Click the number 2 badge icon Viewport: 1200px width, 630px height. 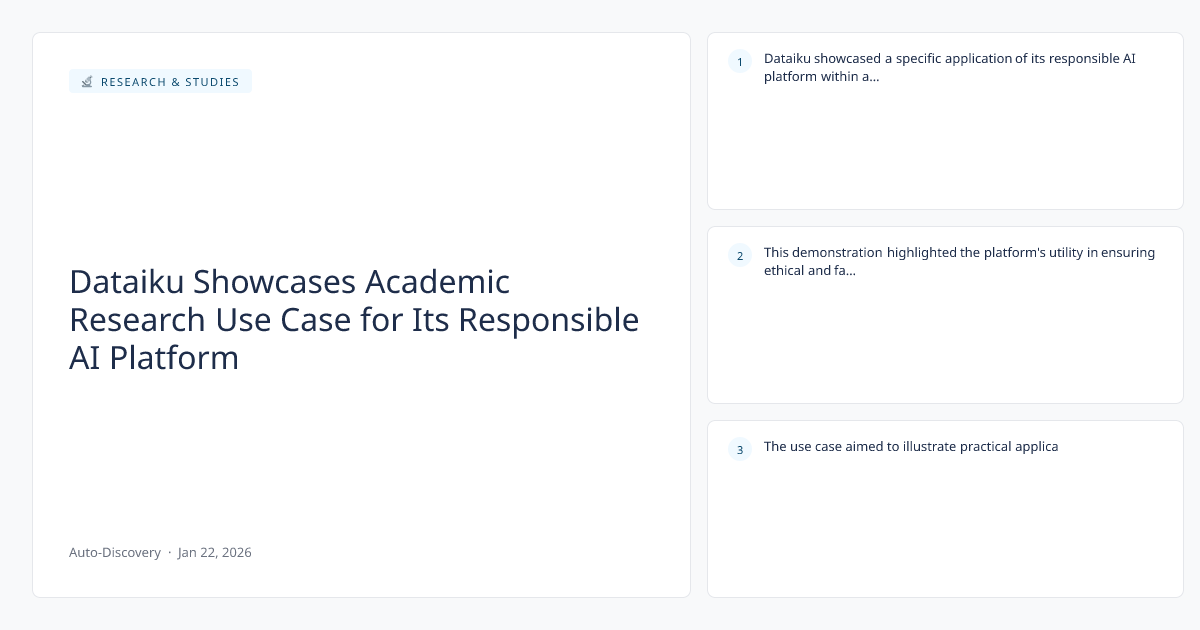click(740, 256)
